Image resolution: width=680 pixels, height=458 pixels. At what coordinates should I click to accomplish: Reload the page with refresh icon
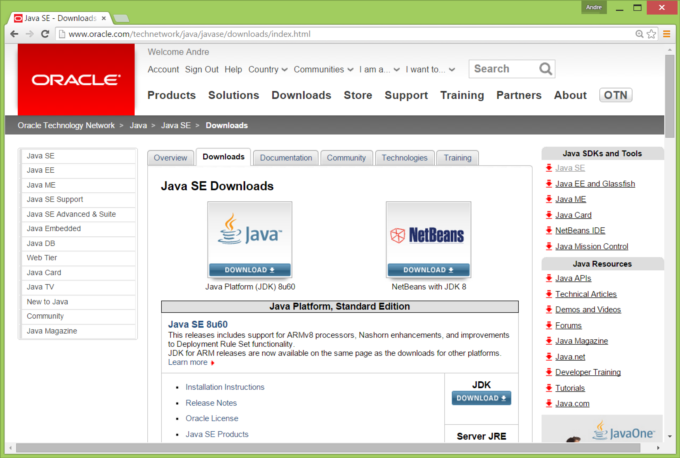click(45, 34)
